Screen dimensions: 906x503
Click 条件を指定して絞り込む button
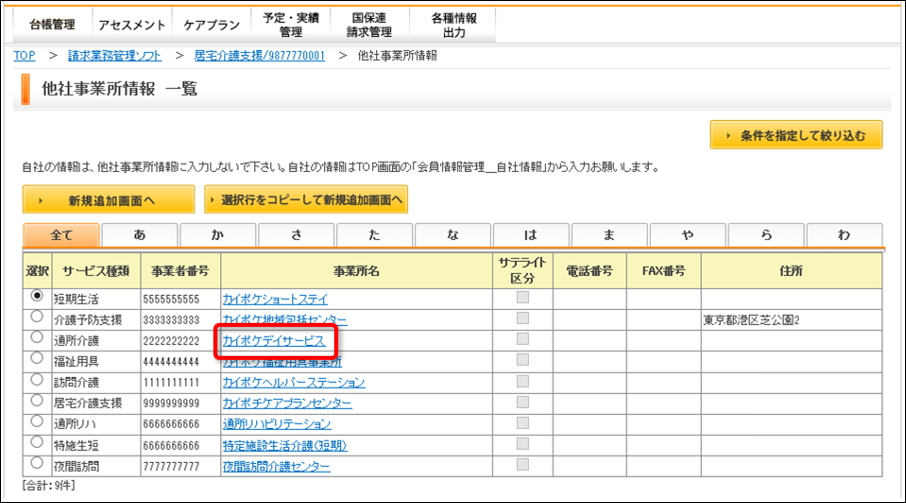796,135
